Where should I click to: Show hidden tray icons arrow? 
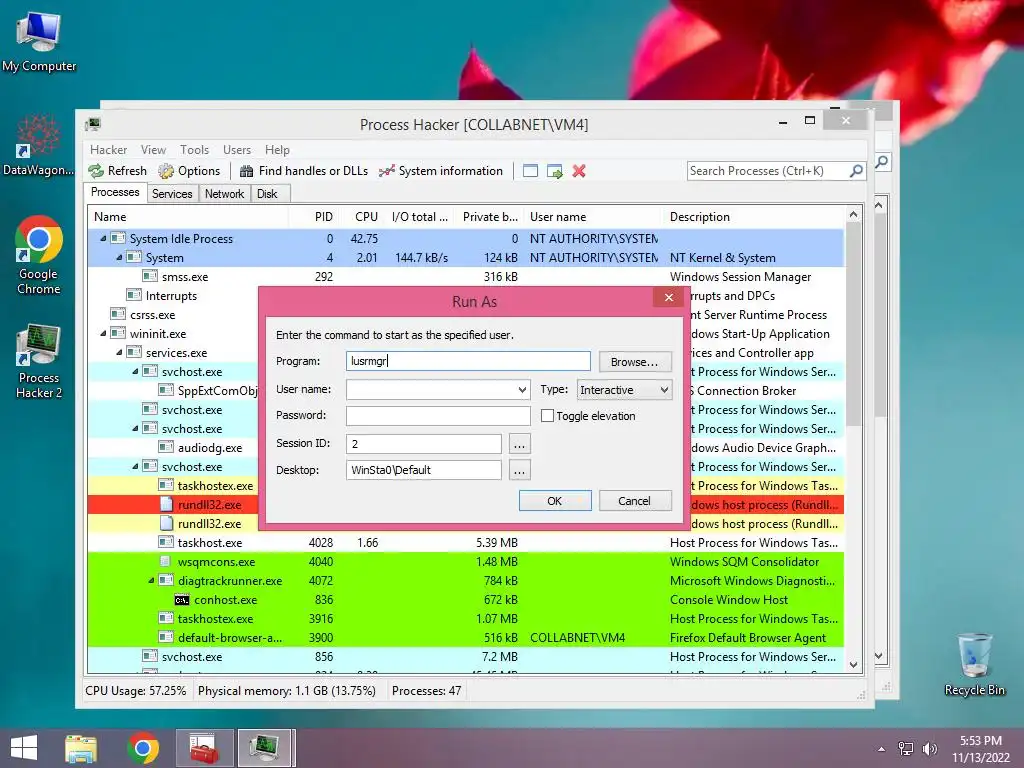coord(882,749)
